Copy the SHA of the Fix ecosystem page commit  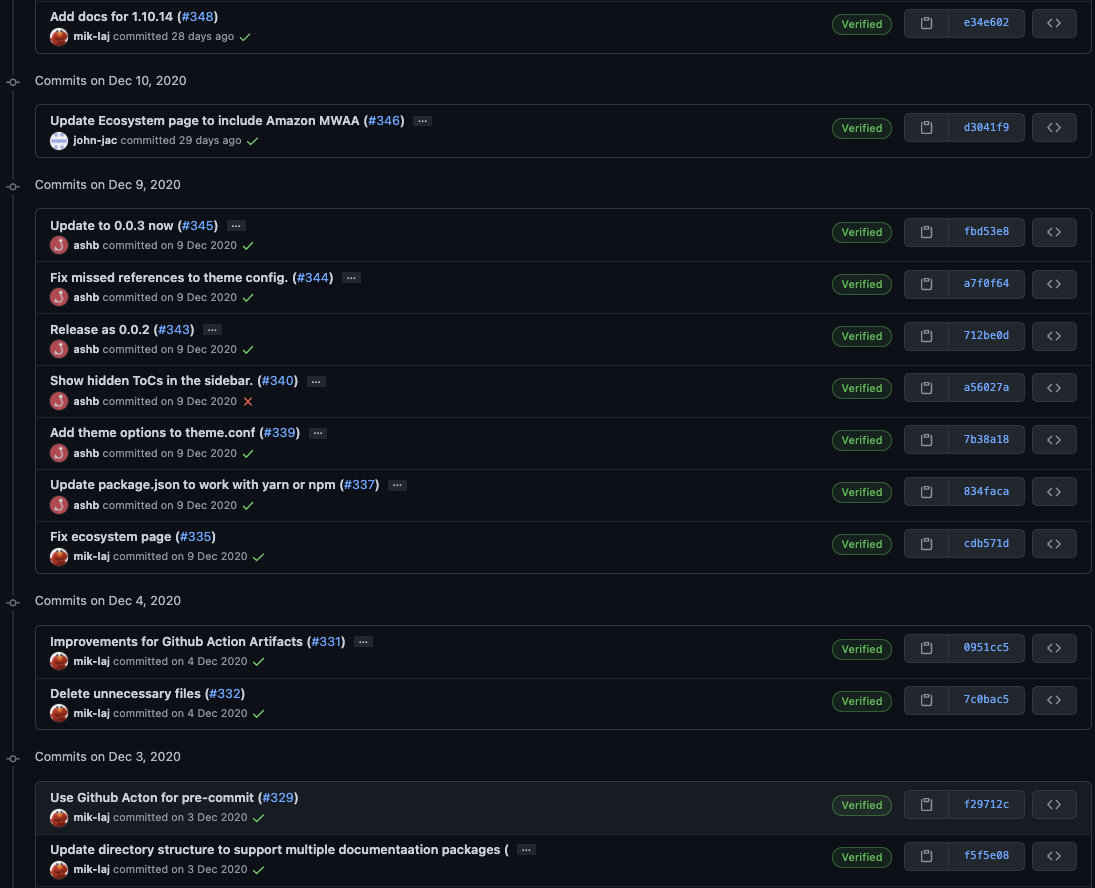(x=924, y=543)
